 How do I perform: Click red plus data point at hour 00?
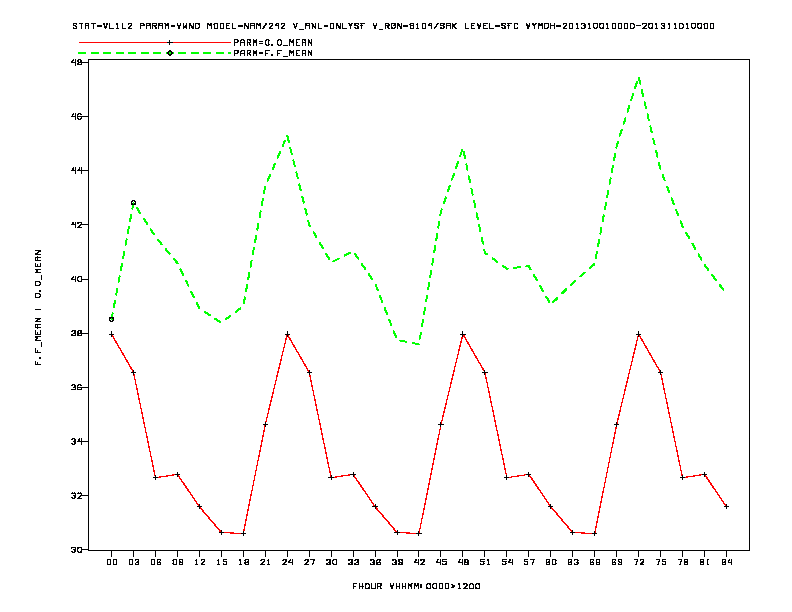112,334
